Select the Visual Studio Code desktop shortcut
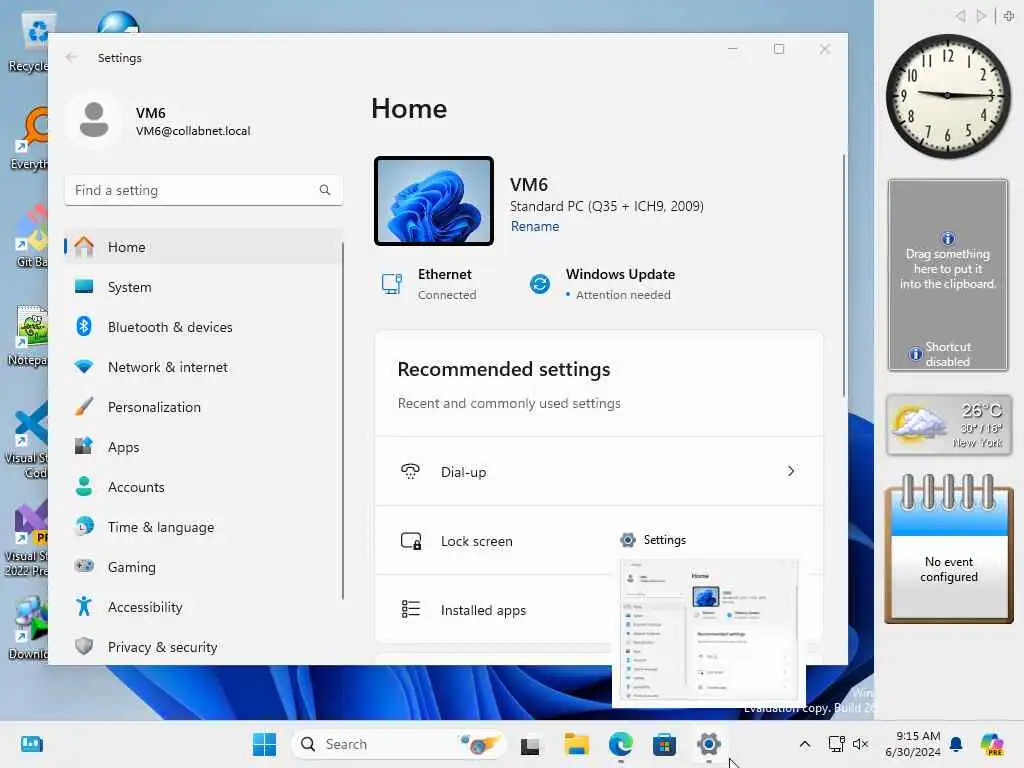Screen dimensions: 1024x768 click(x=29, y=441)
